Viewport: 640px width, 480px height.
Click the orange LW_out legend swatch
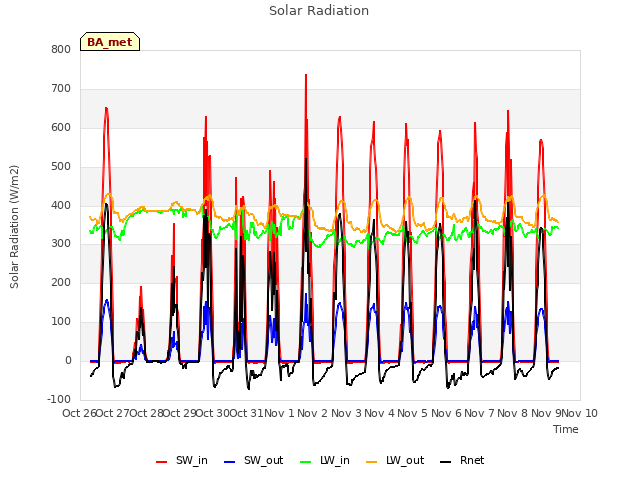[x=372, y=462]
